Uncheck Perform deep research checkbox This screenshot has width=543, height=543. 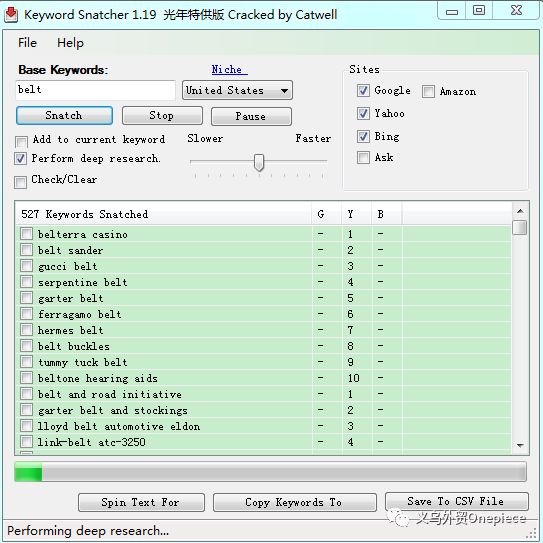coord(20,159)
